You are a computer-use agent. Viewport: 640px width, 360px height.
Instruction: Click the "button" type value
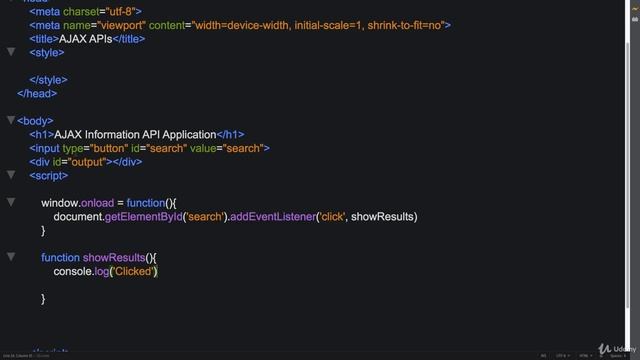[x=109, y=148]
